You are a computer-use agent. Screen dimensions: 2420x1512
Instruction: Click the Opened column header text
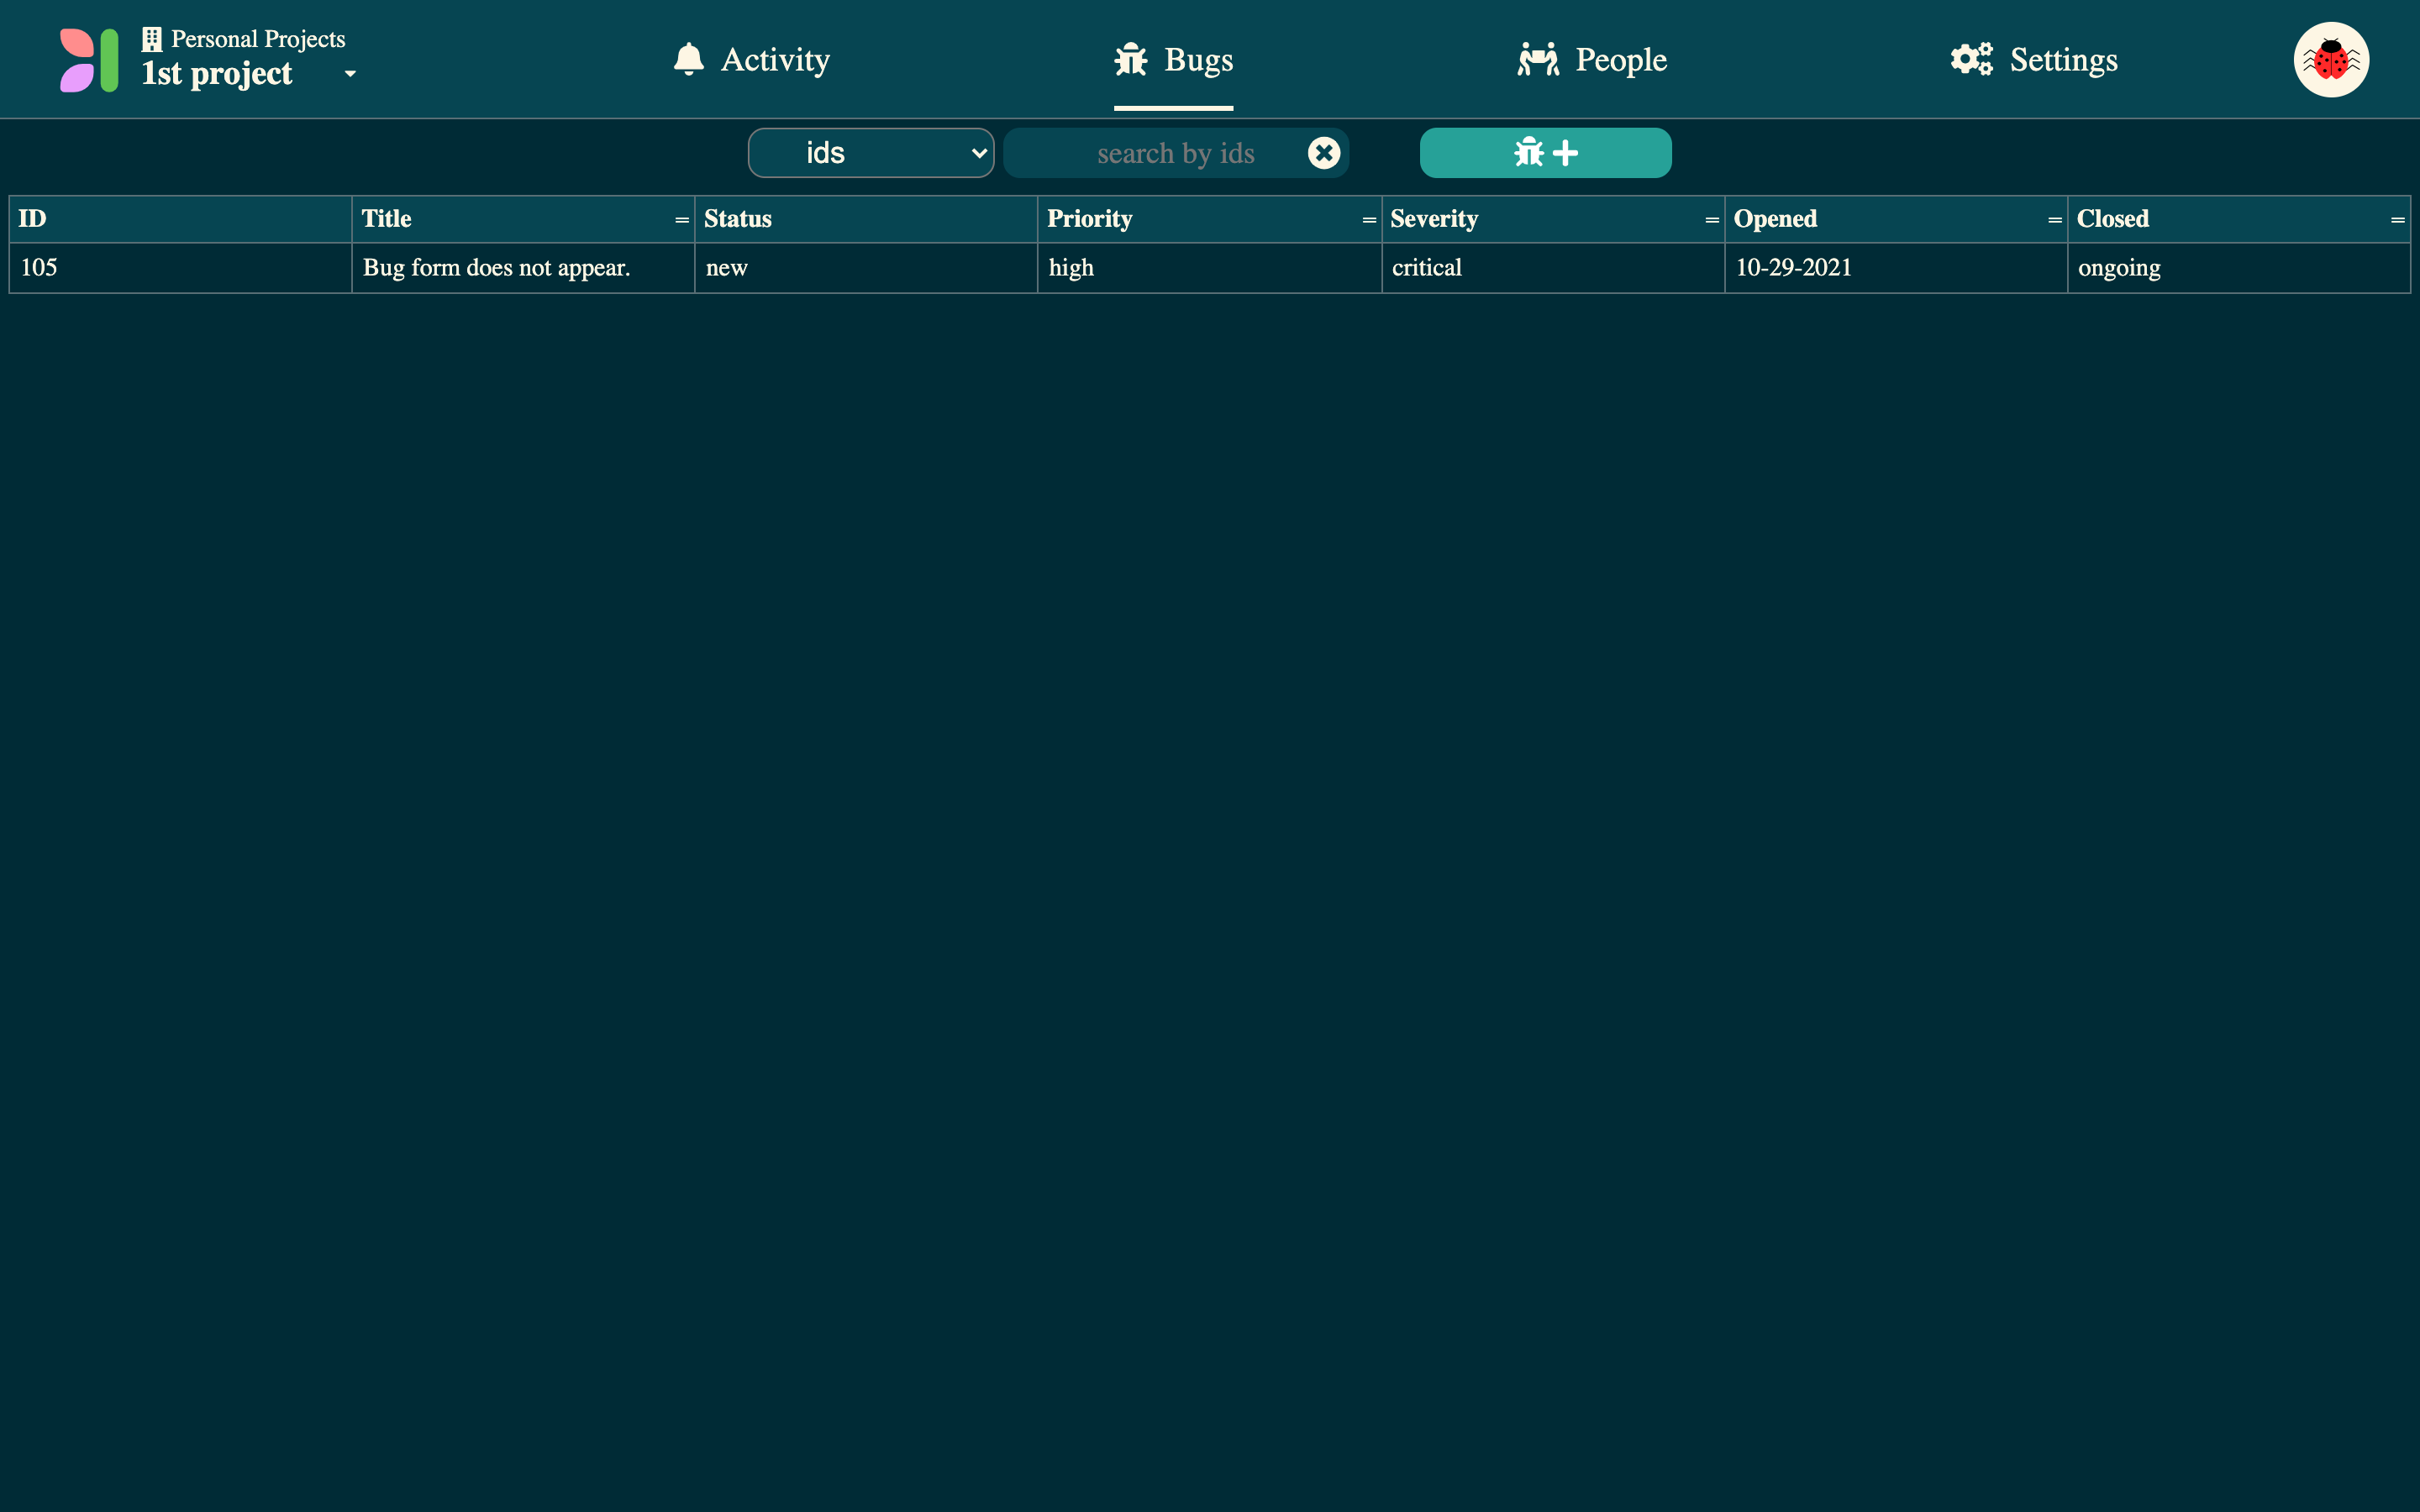(1775, 219)
